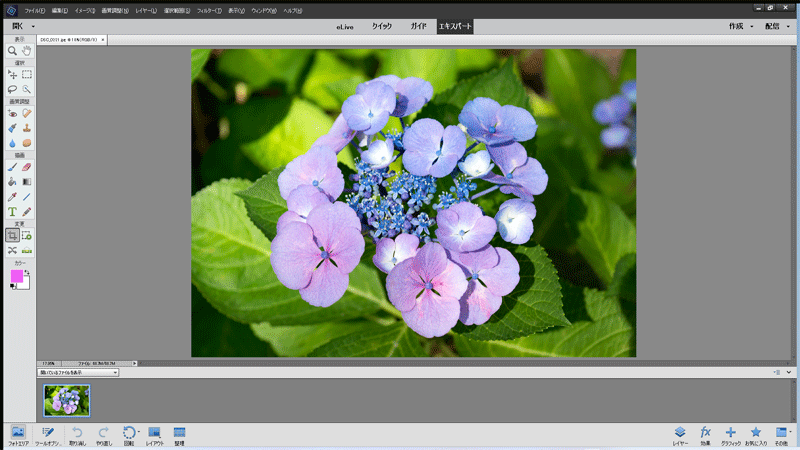
Task: Select the Eraser tool
Action: pyautogui.click(x=27, y=167)
